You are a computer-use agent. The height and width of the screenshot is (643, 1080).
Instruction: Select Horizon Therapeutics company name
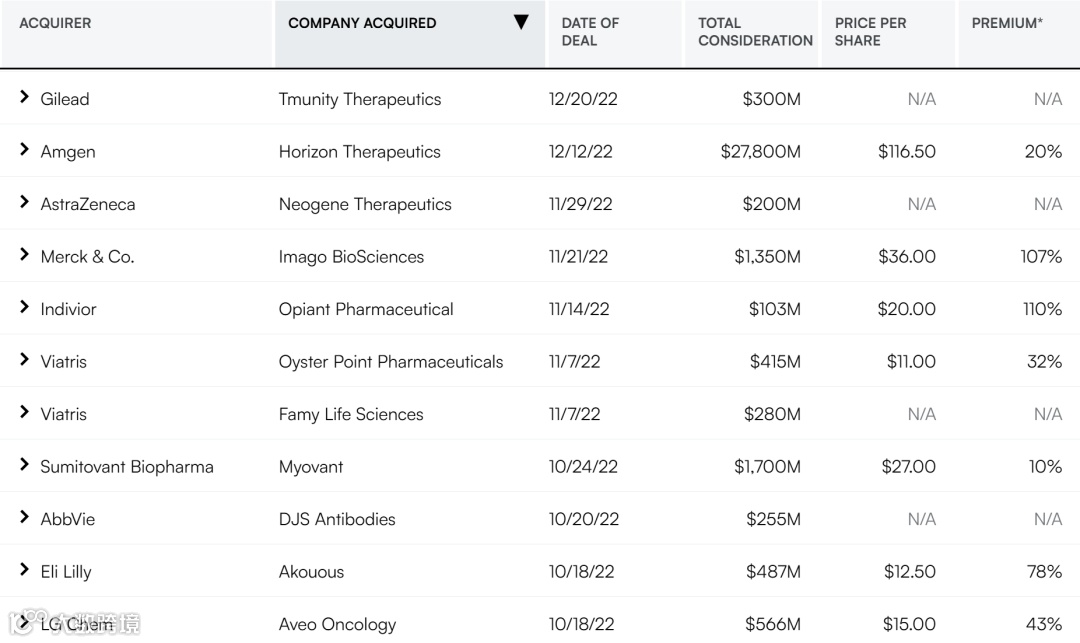(x=359, y=152)
